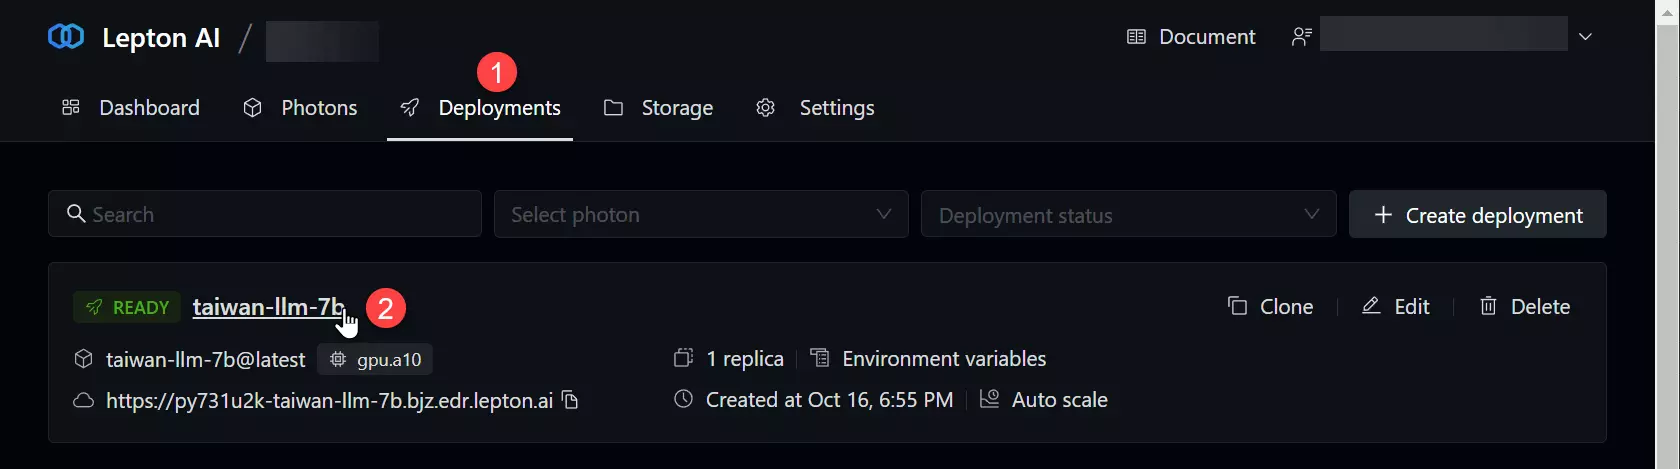Screen dimensions: 1680x469
Task: Click the replica icon beside 1 replica
Action: click(x=683, y=358)
